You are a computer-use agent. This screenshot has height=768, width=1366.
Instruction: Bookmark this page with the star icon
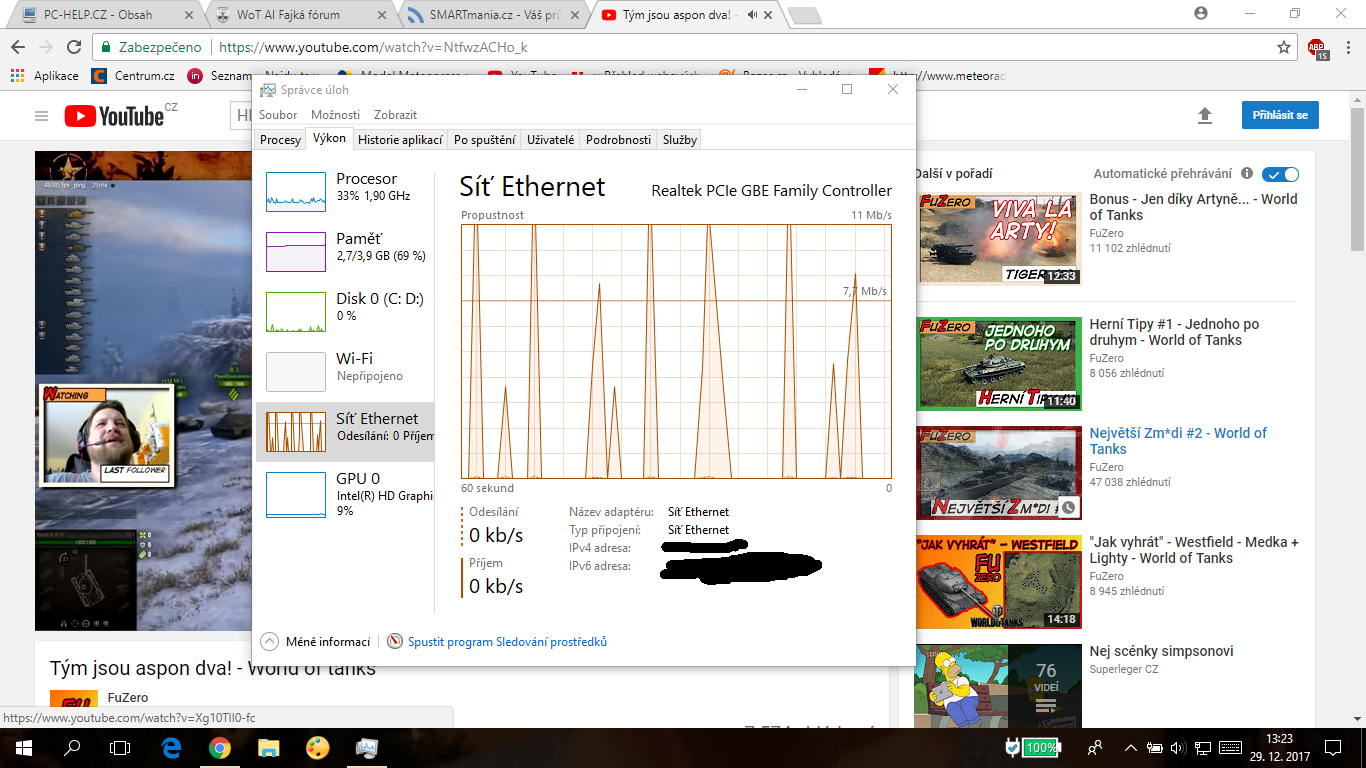click(x=1284, y=47)
